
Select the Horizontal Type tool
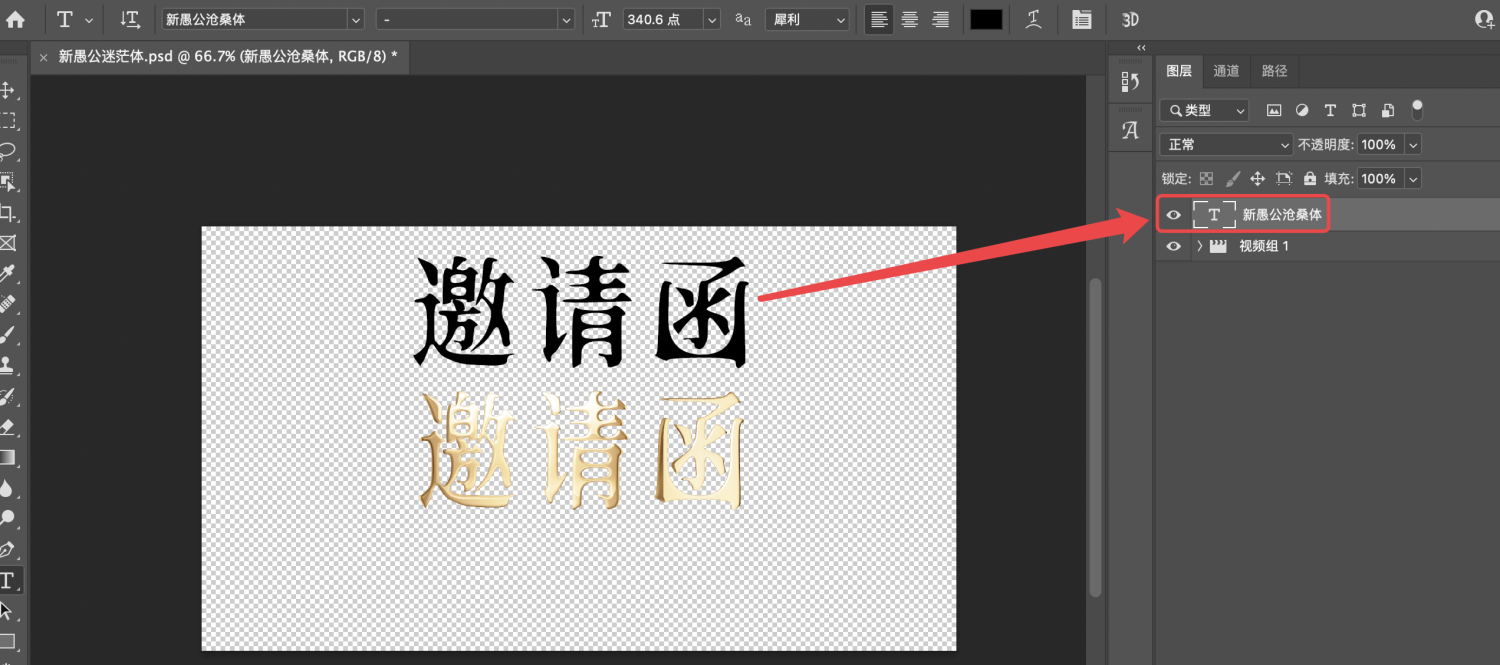8,580
